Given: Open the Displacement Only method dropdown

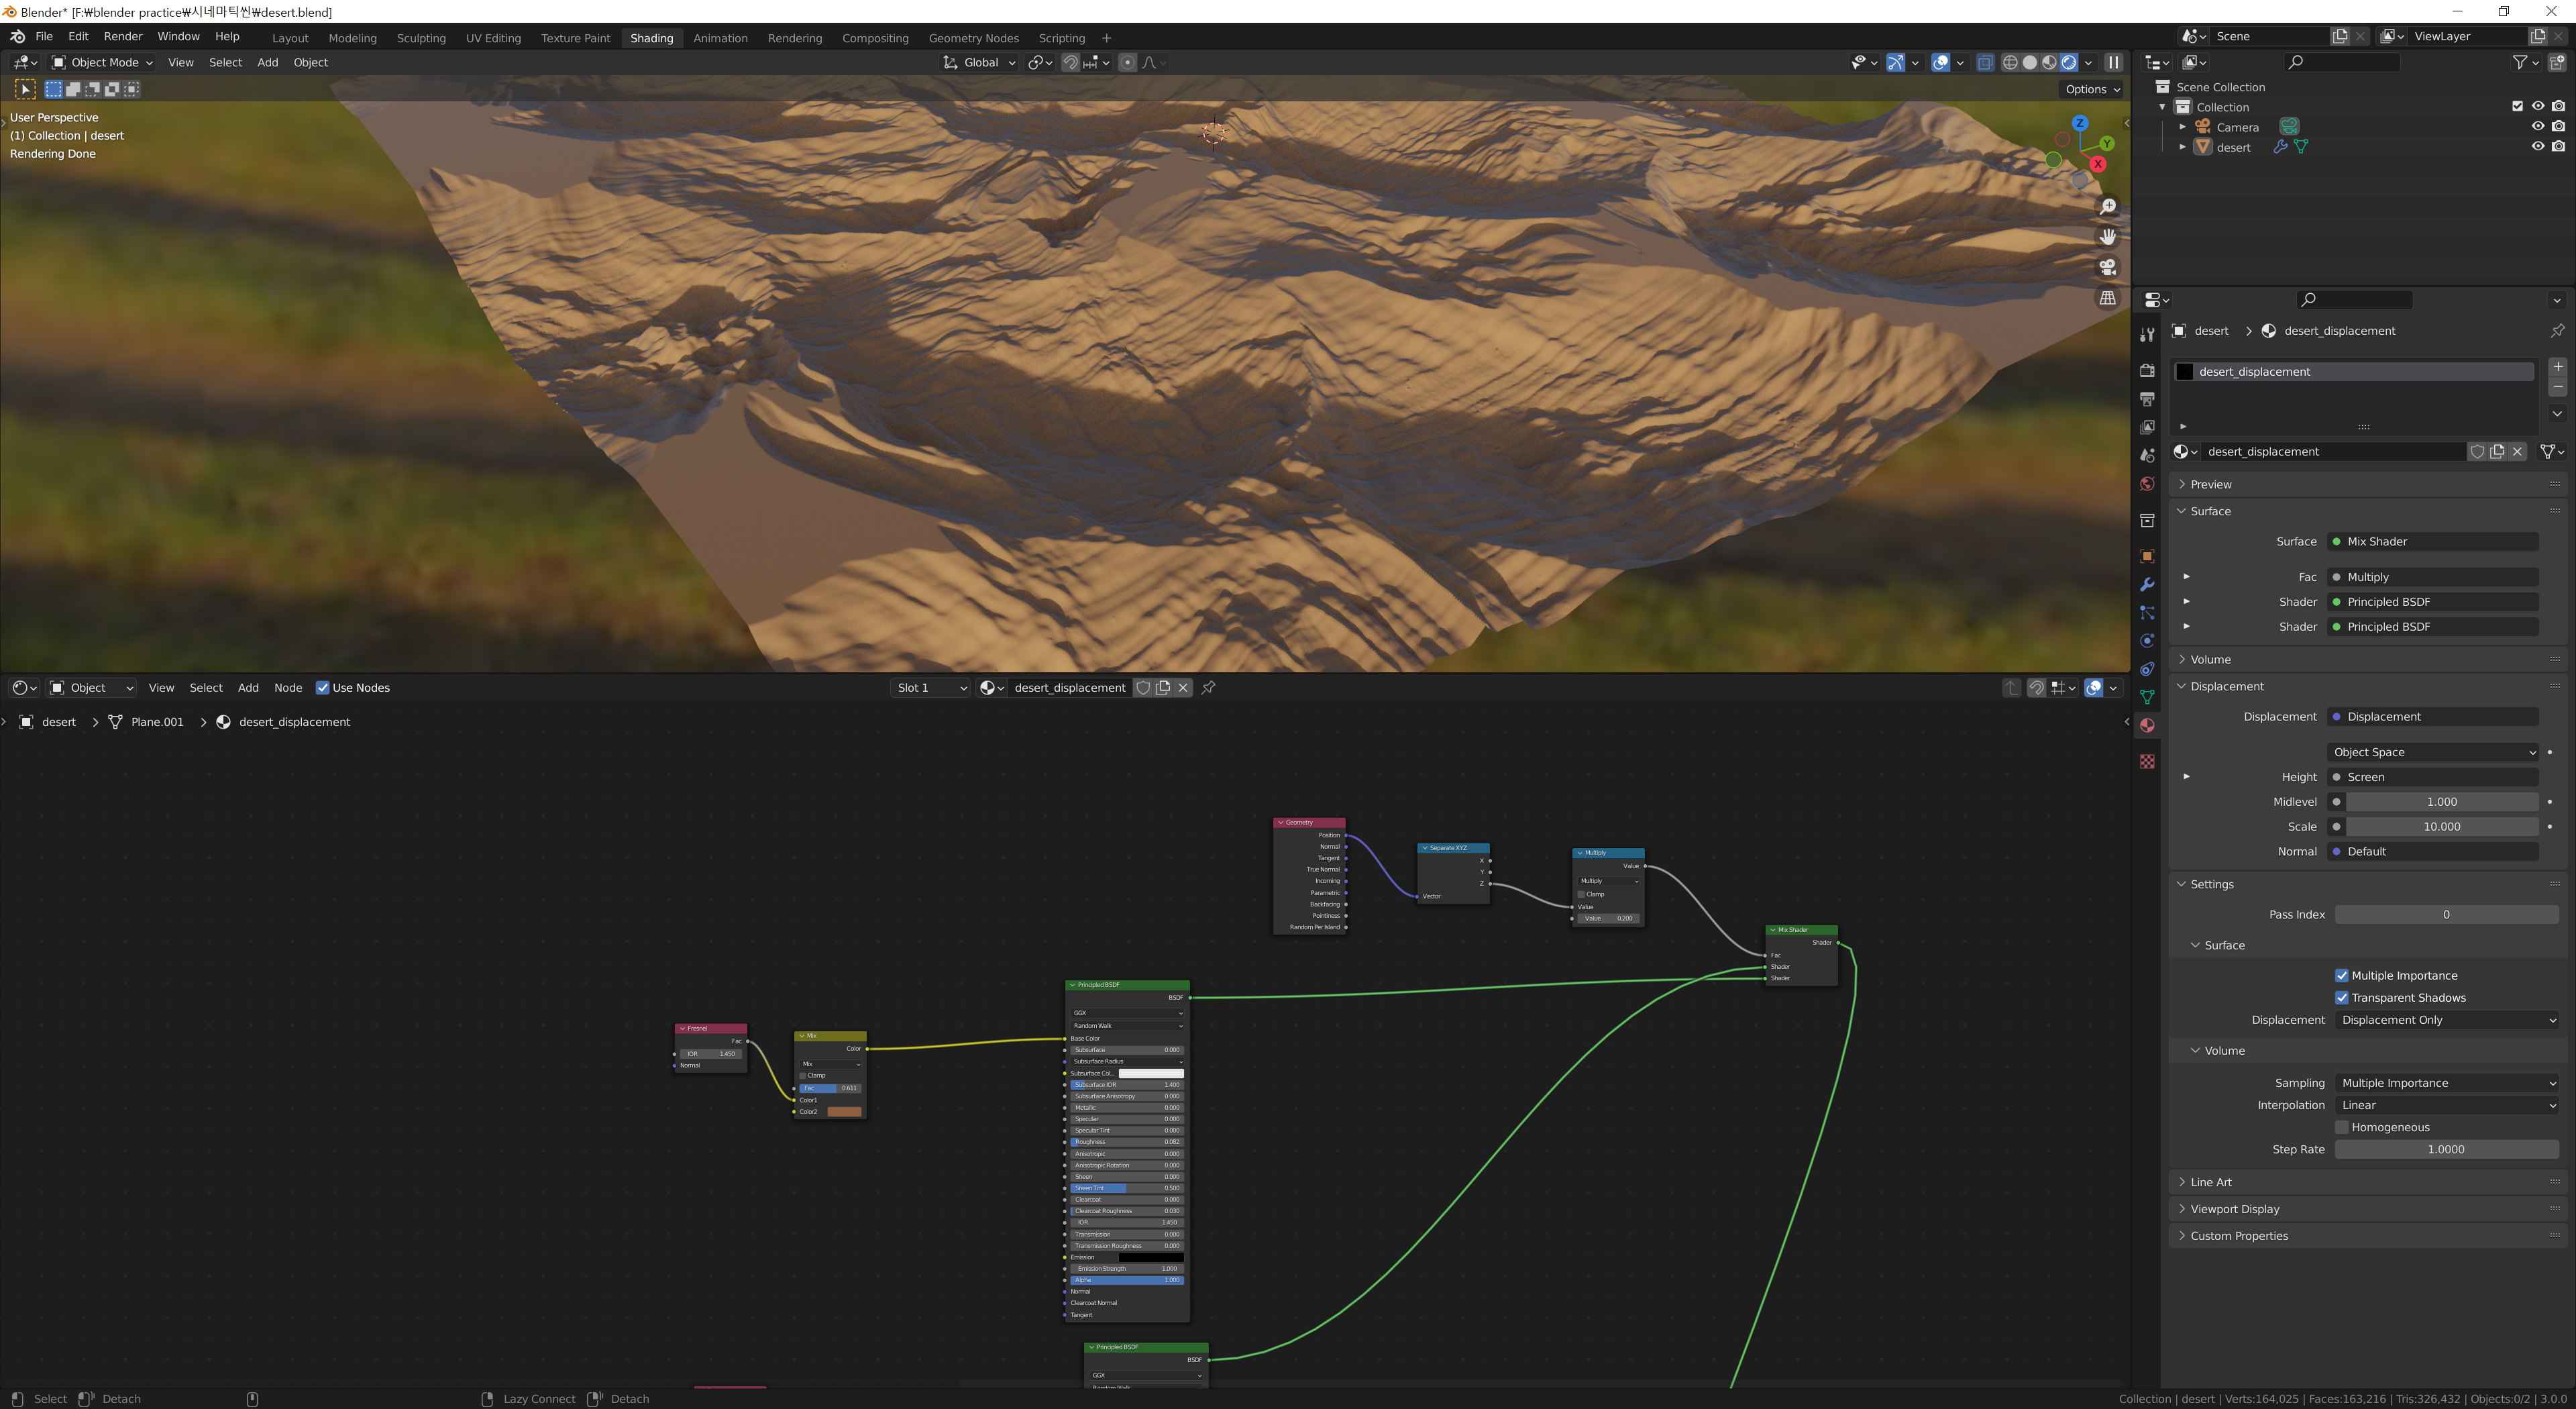Looking at the screenshot, I should coord(2447,1020).
